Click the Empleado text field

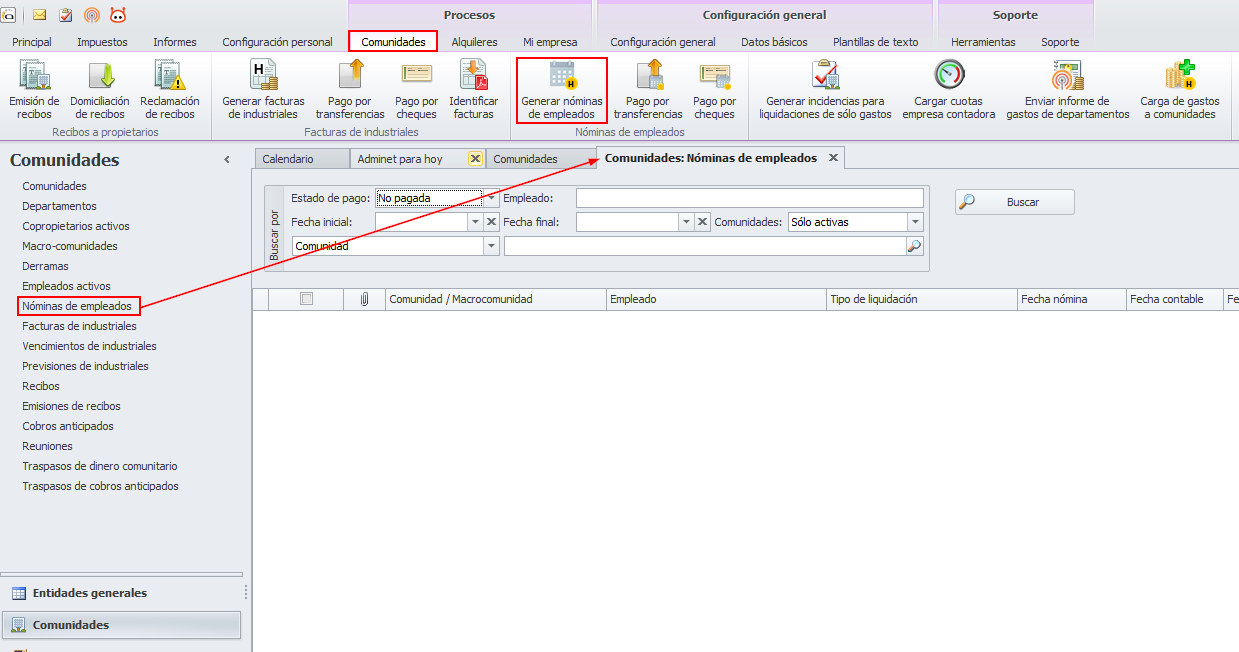click(x=750, y=198)
